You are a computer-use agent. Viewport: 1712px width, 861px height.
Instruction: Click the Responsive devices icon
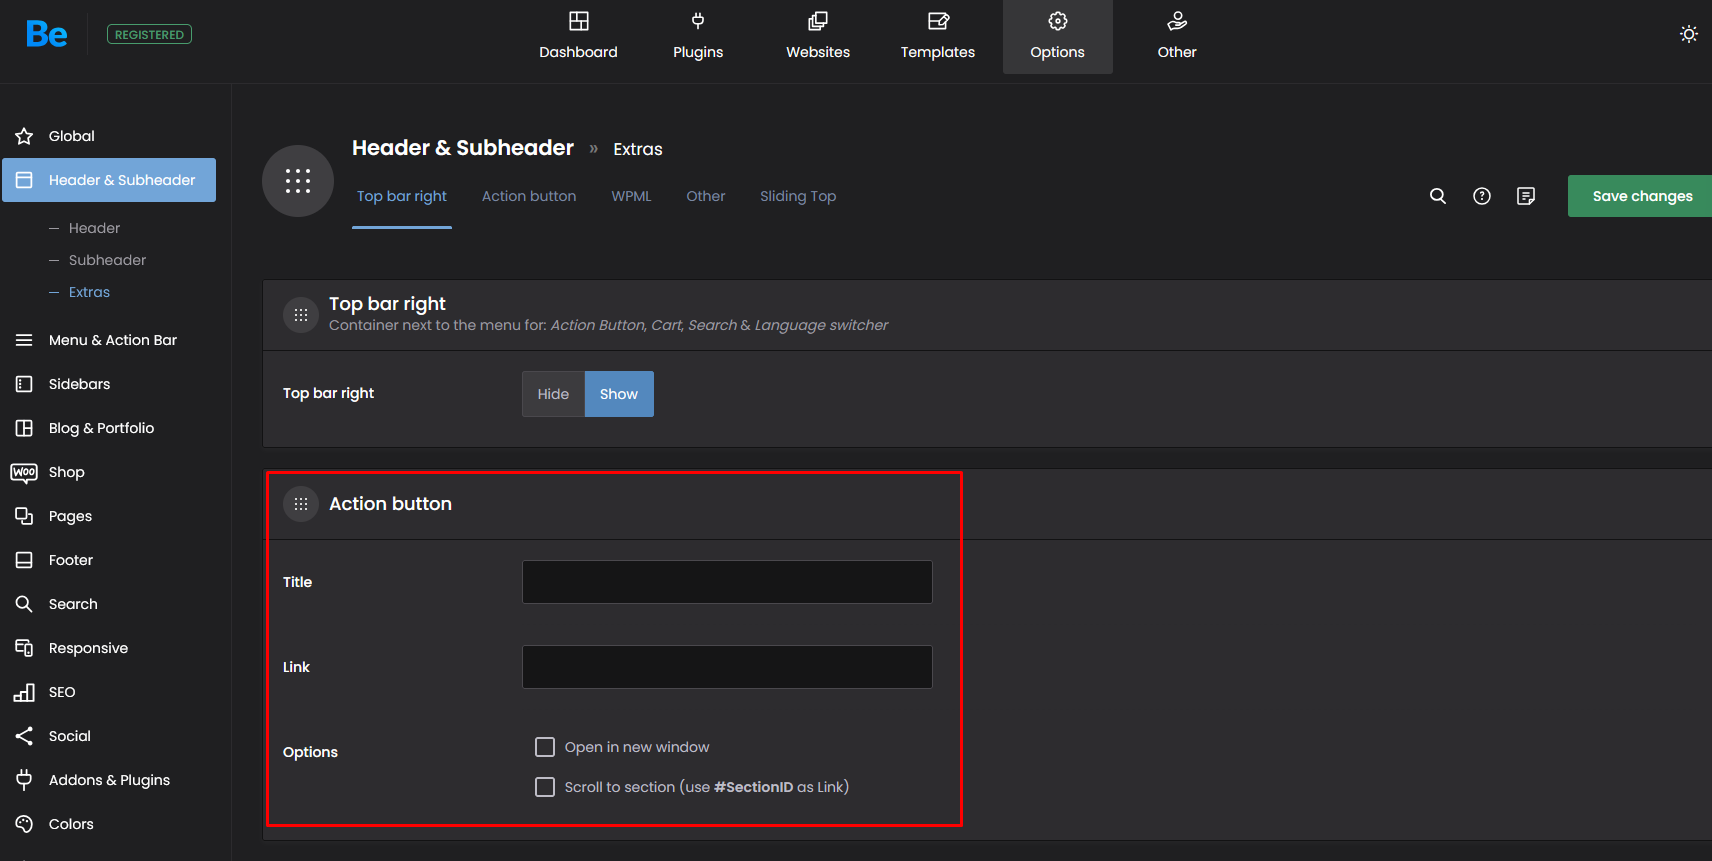click(24, 648)
